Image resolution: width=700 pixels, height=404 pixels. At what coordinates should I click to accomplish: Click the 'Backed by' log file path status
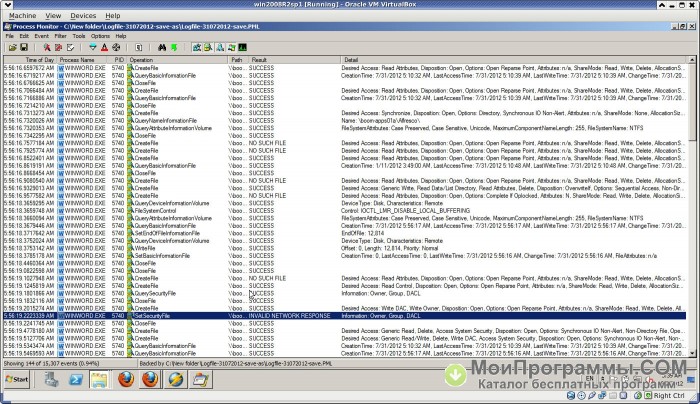pos(236,364)
